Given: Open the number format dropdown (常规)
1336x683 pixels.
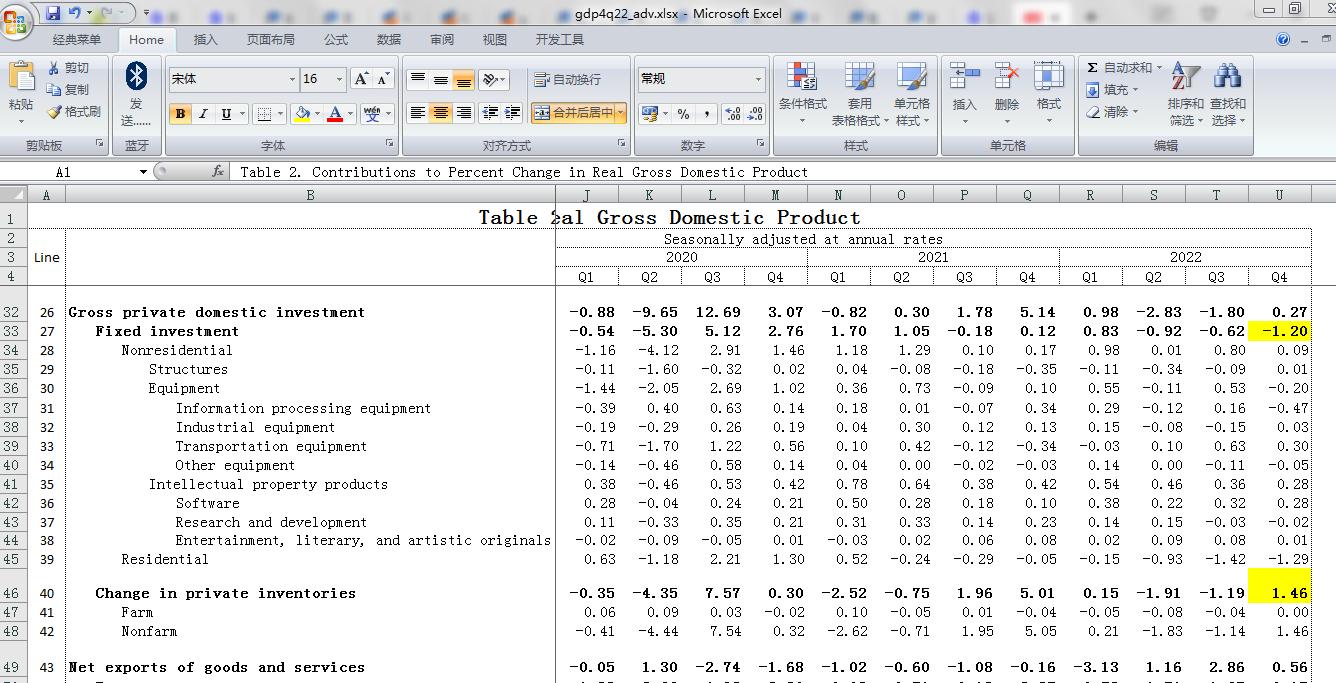Looking at the screenshot, I should coord(758,80).
